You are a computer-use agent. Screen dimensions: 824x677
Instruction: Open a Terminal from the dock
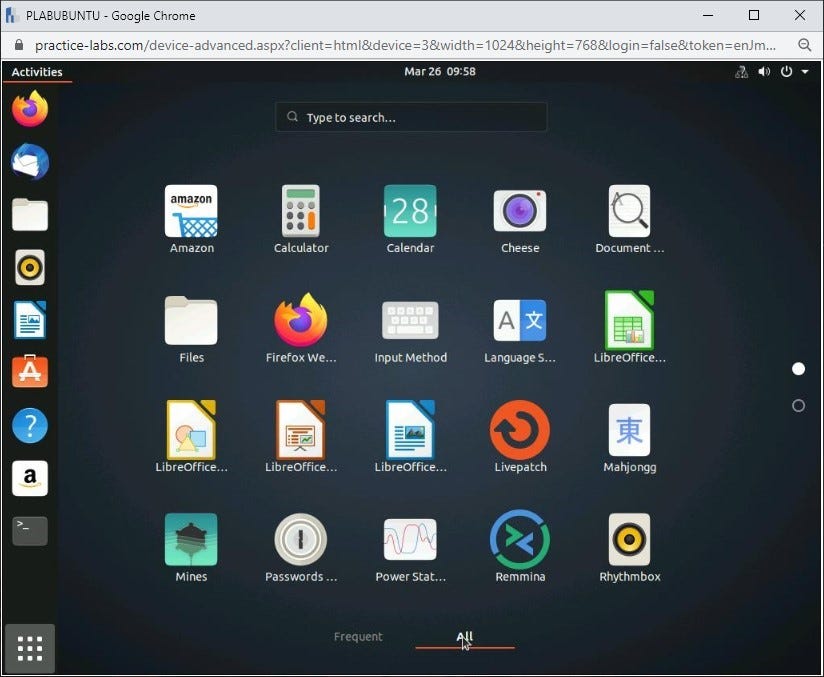click(29, 531)
